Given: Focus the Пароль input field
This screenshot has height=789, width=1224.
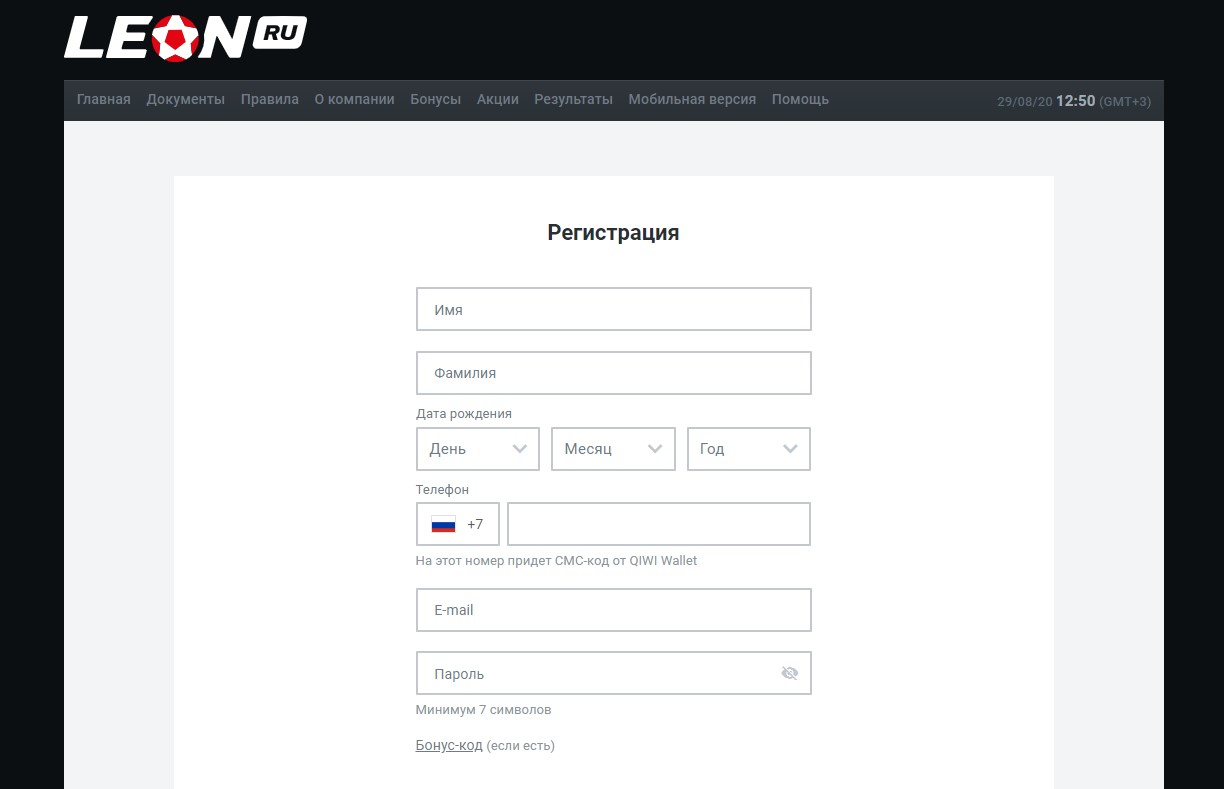Looking at the screenshot, I should [613, 673].
